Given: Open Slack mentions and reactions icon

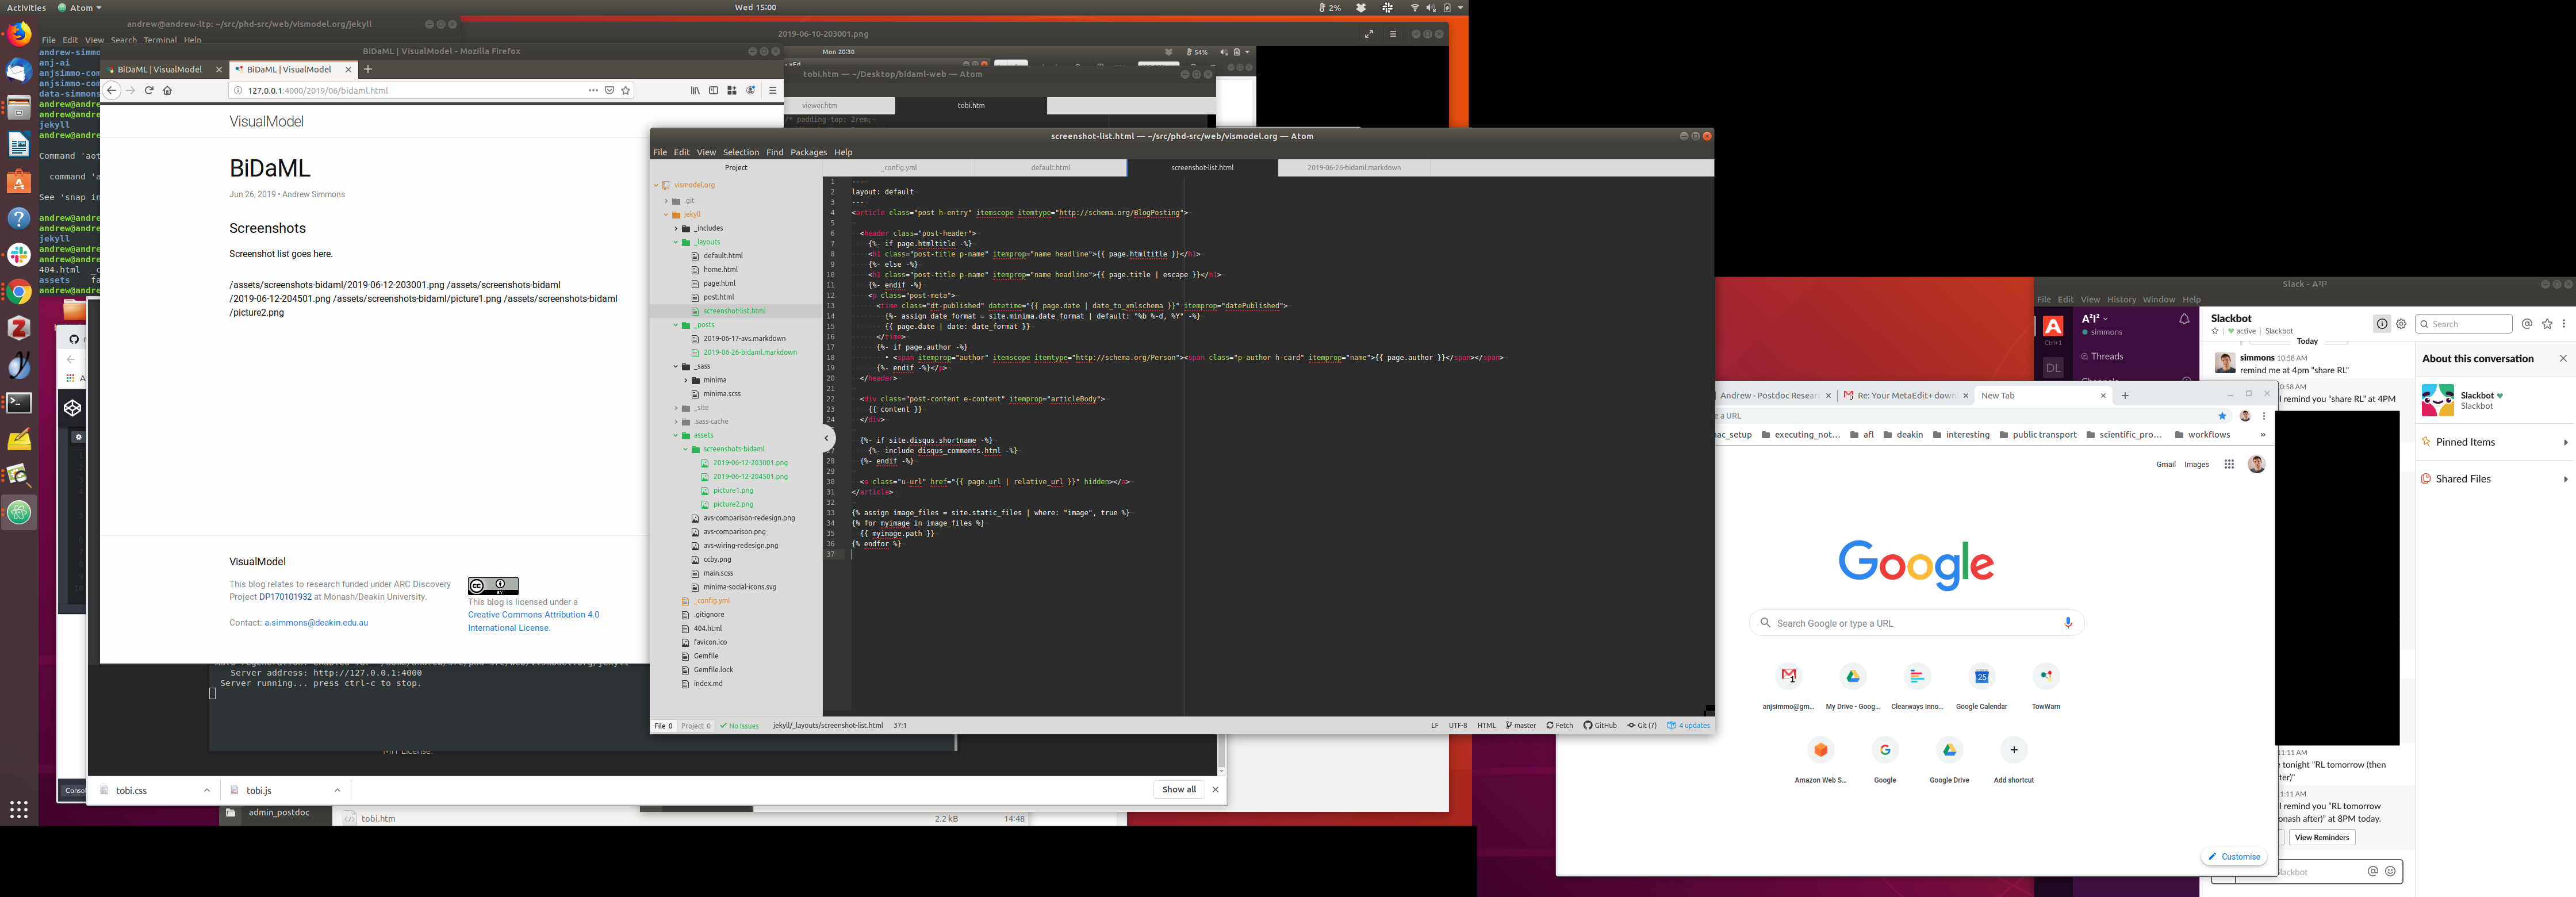Looking at the screenshot, I should tap(2527, 324).
